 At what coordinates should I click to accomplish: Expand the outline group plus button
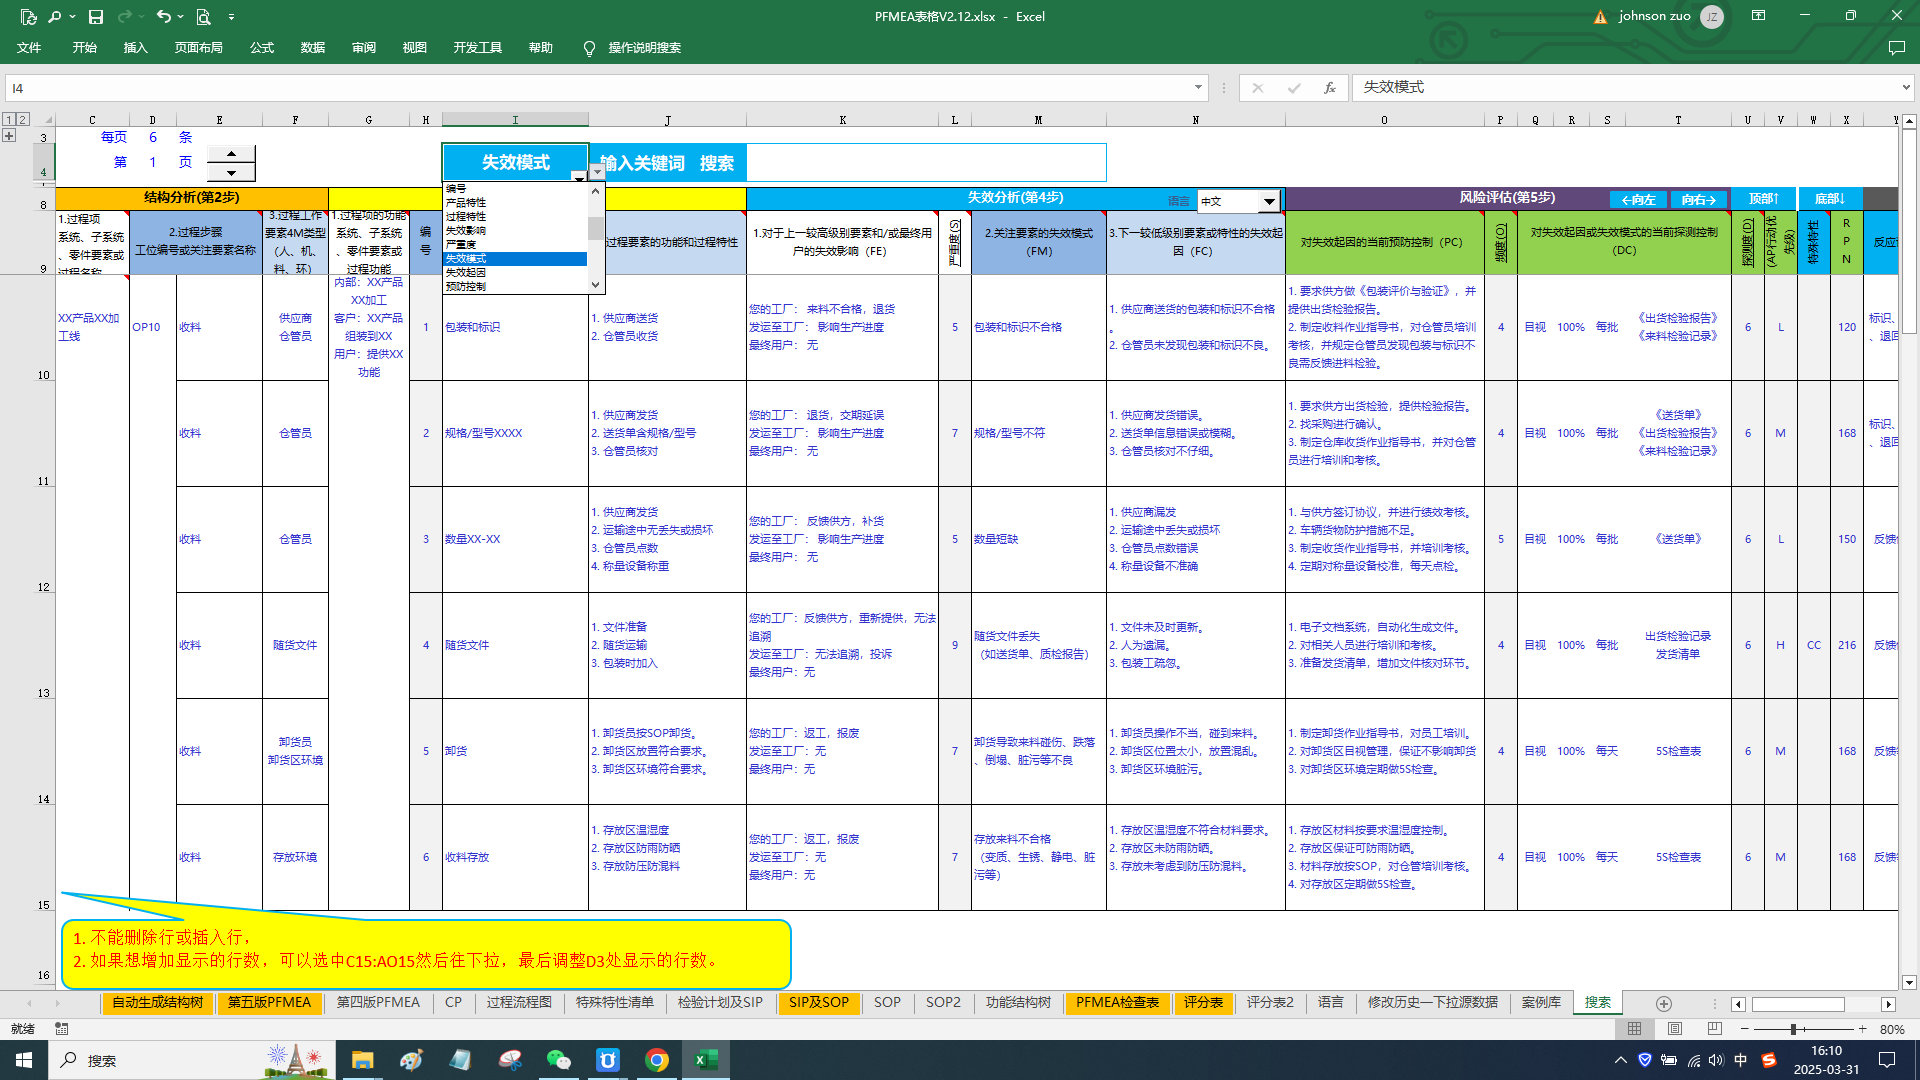click(x=9, y=135)
